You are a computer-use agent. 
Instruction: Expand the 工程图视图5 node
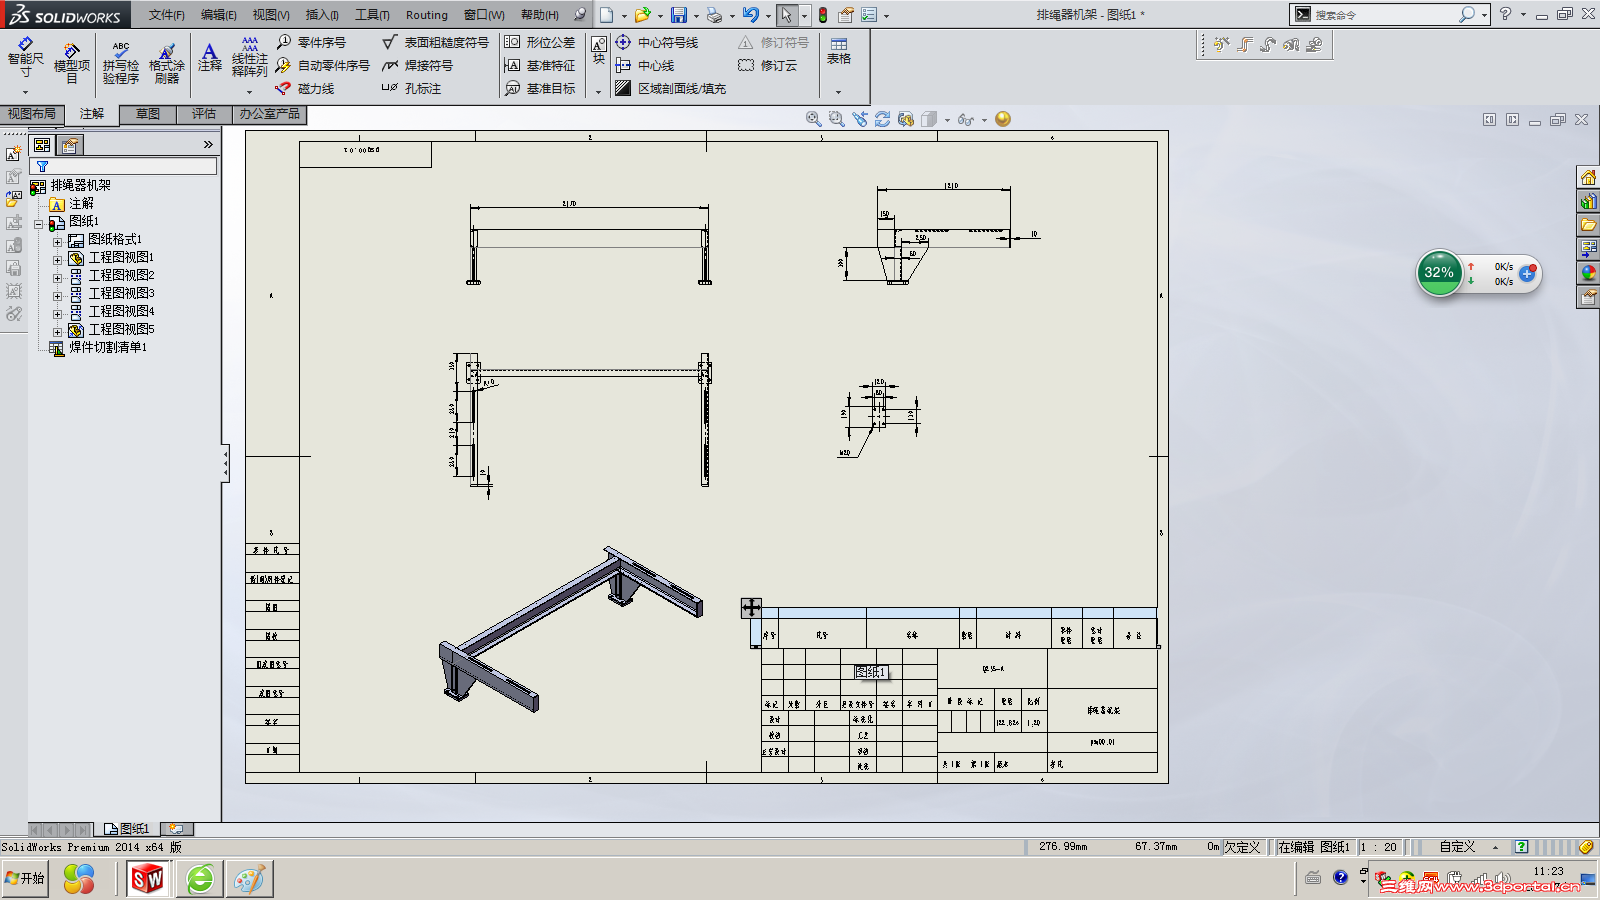[x=57, y=332]
